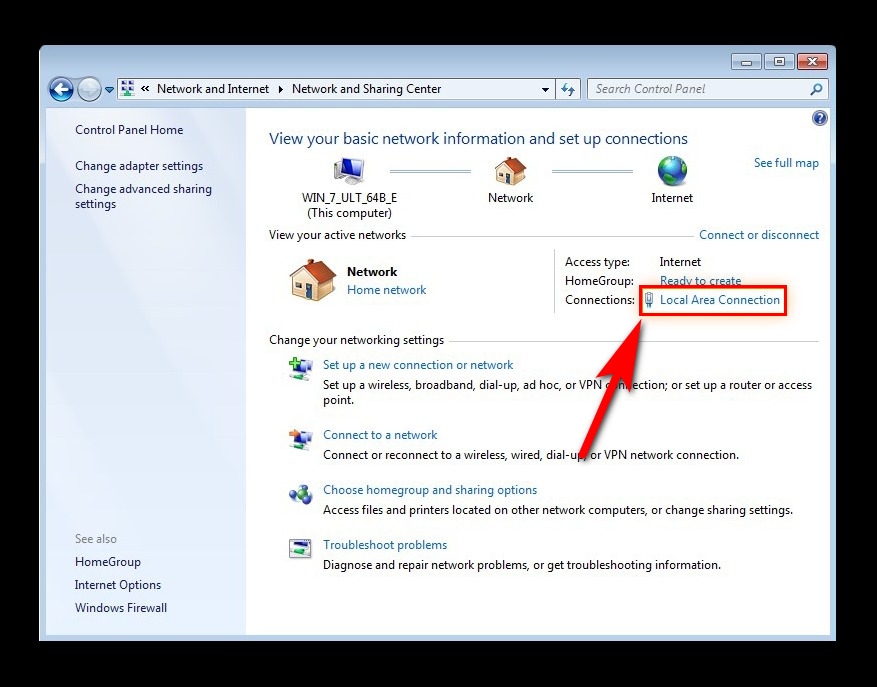877x687 pixels.
Task: Open Change adapter settings
Action: point(139,166)
